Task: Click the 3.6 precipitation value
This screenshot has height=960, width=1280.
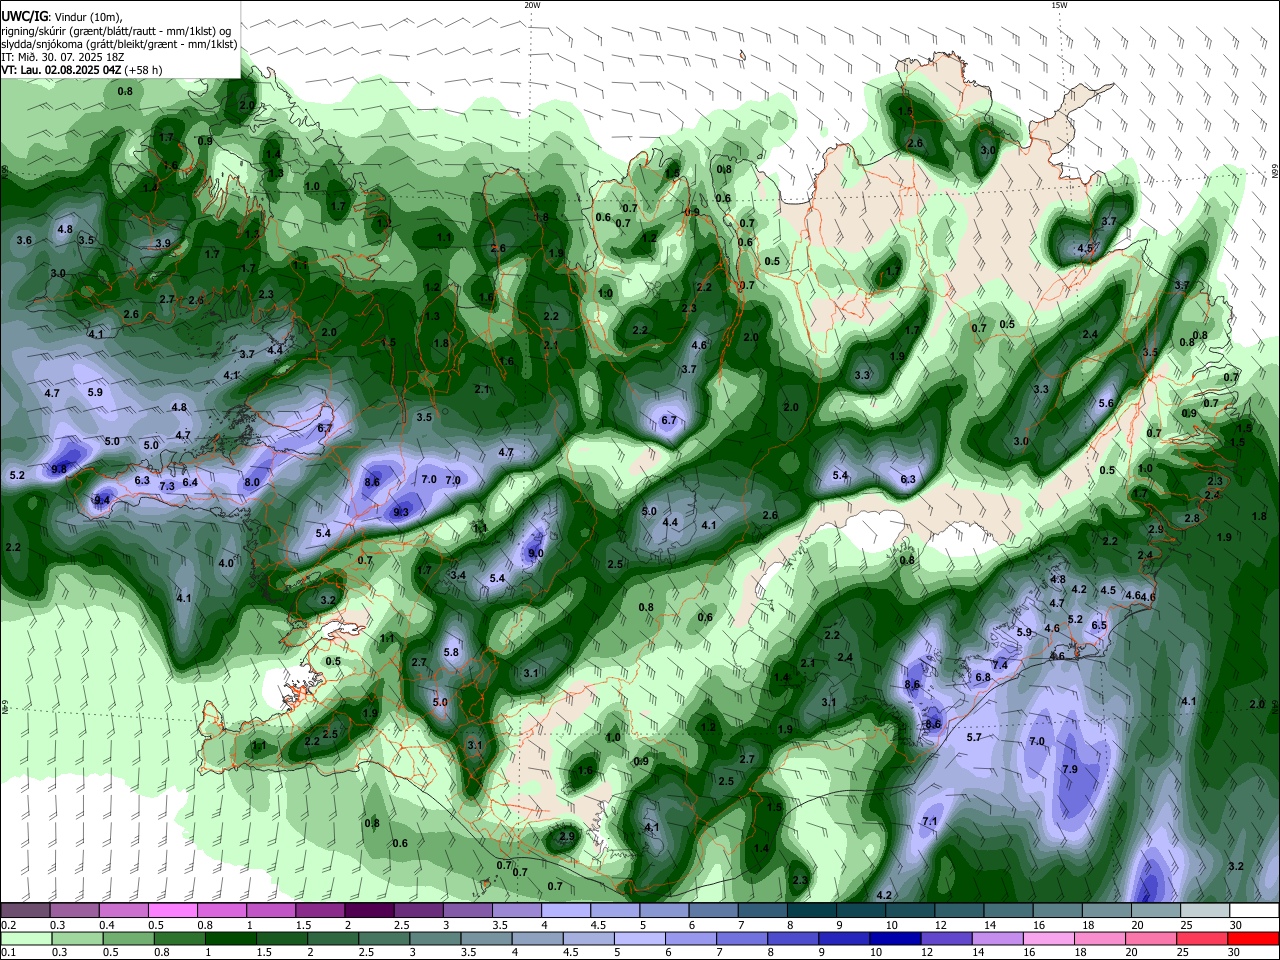Action: [25, 240]
